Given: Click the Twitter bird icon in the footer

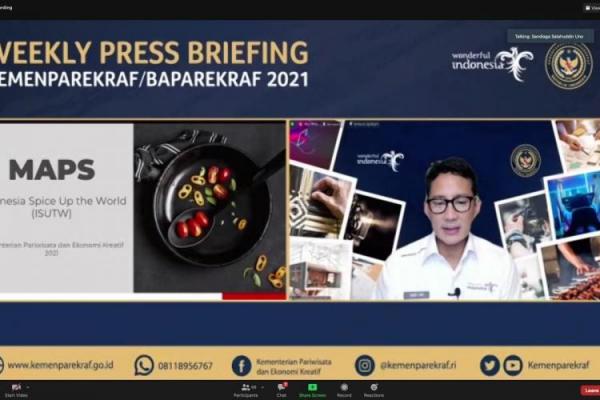Looking at the screenshot, I should (x=489, y=365).
